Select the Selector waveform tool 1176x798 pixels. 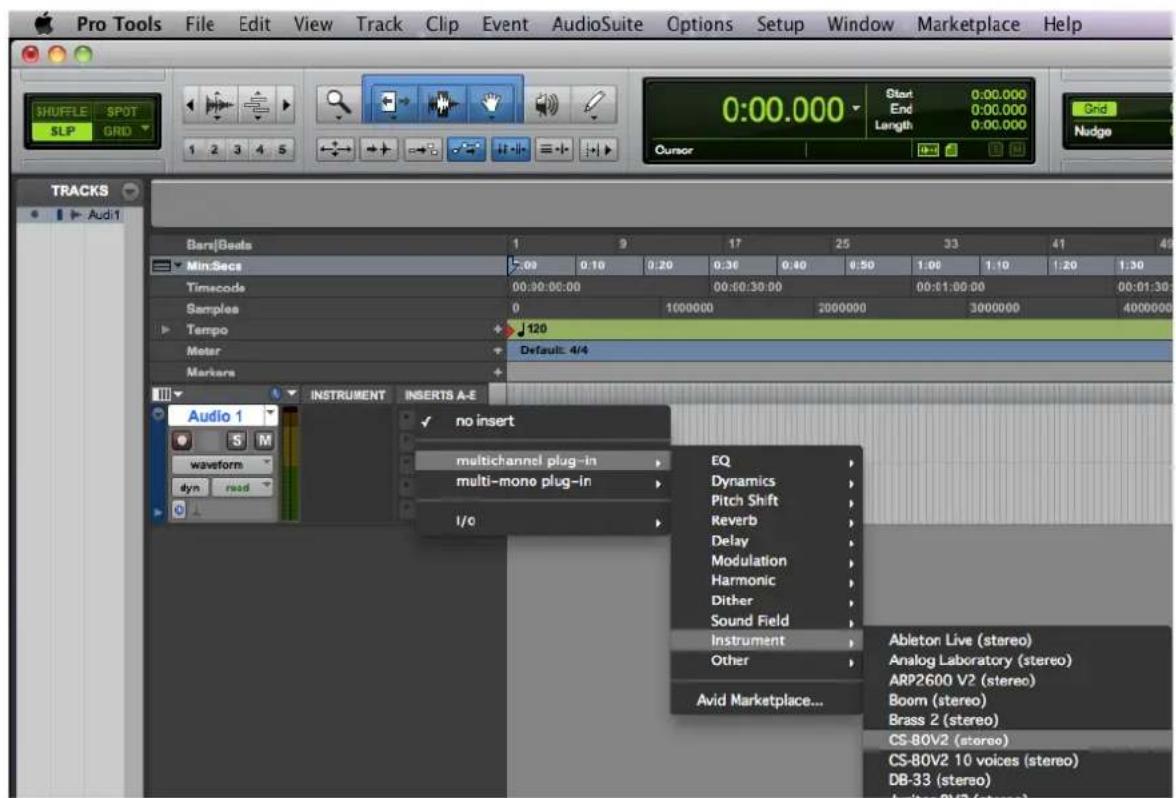[x=442, y=104]
